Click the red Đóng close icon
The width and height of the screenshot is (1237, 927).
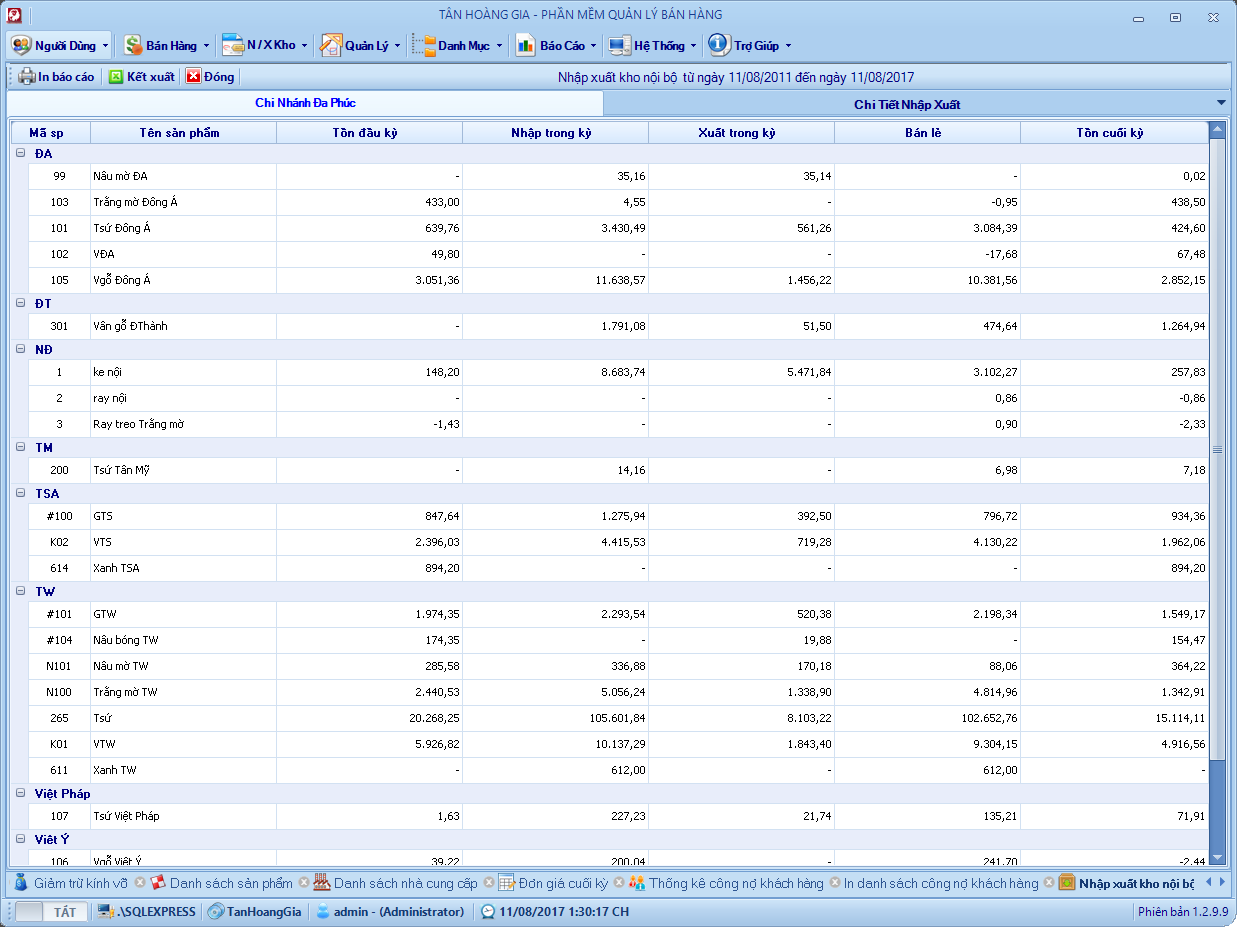(x=194, y=77)
